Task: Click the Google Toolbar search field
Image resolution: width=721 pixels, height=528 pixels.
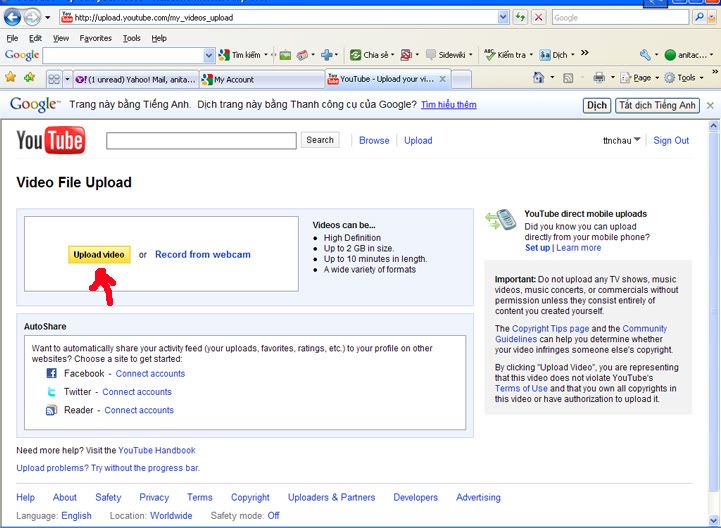Action: tap(123, 56)
